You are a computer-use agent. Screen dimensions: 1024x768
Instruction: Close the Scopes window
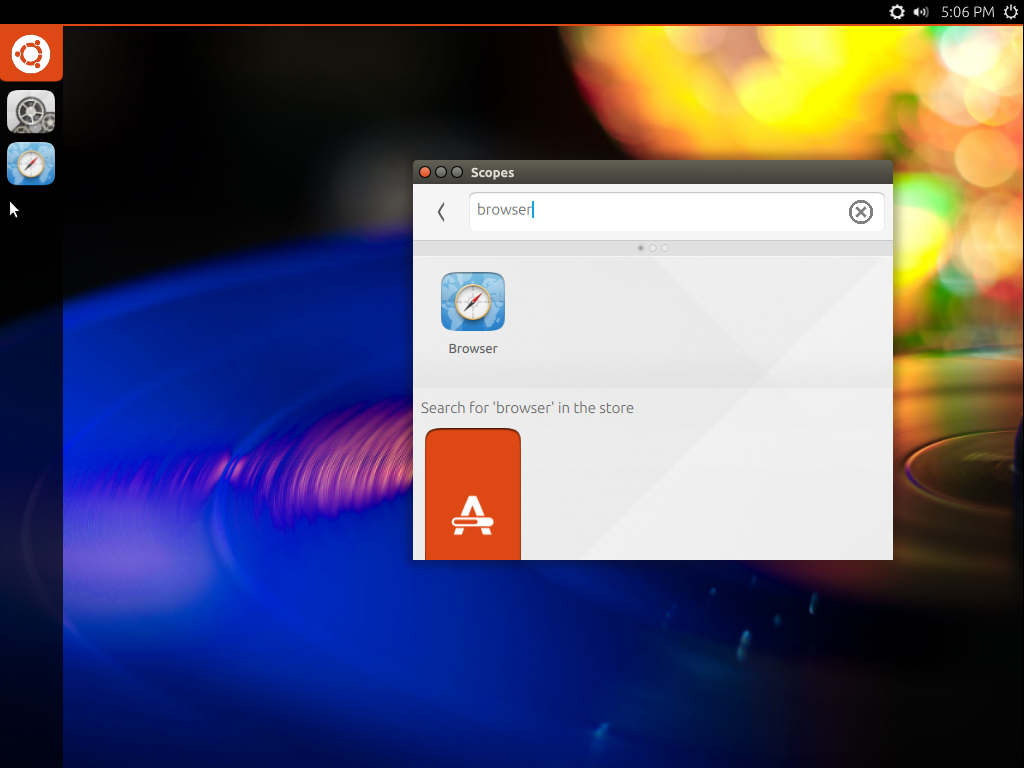[x=424, y=172]
